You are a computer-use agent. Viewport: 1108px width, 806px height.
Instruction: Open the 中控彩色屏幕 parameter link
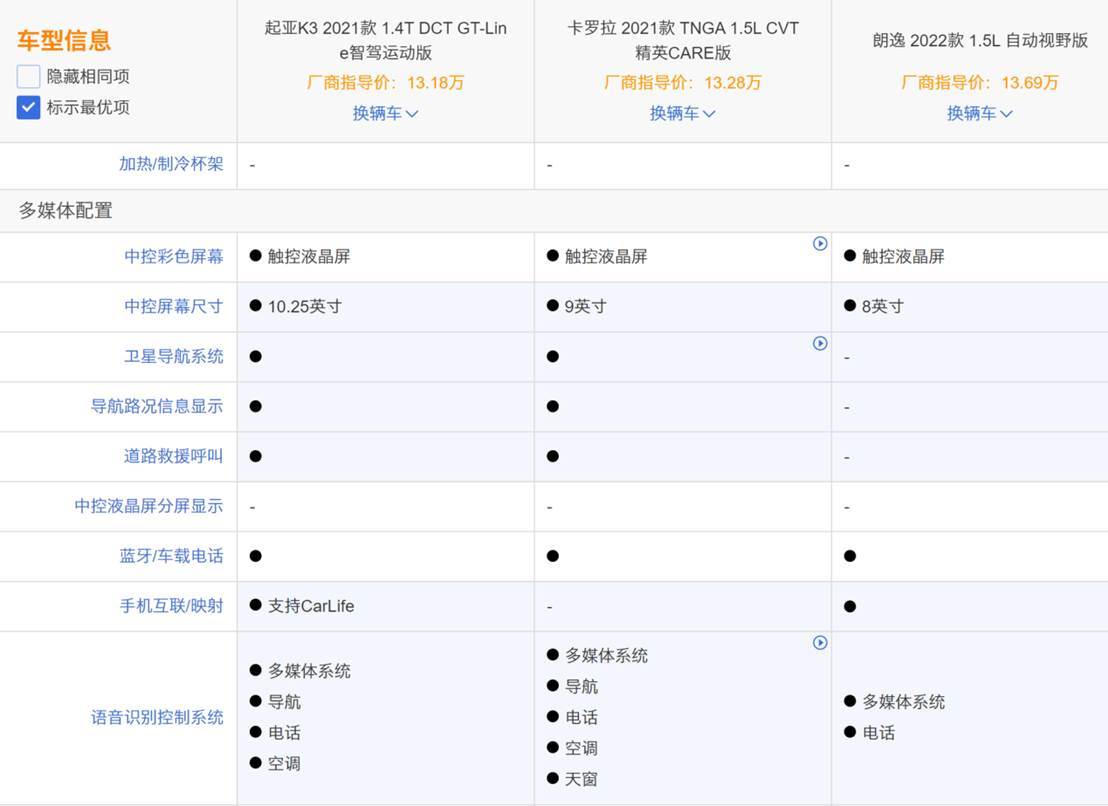pyautogui.click(x=174, y=257)
